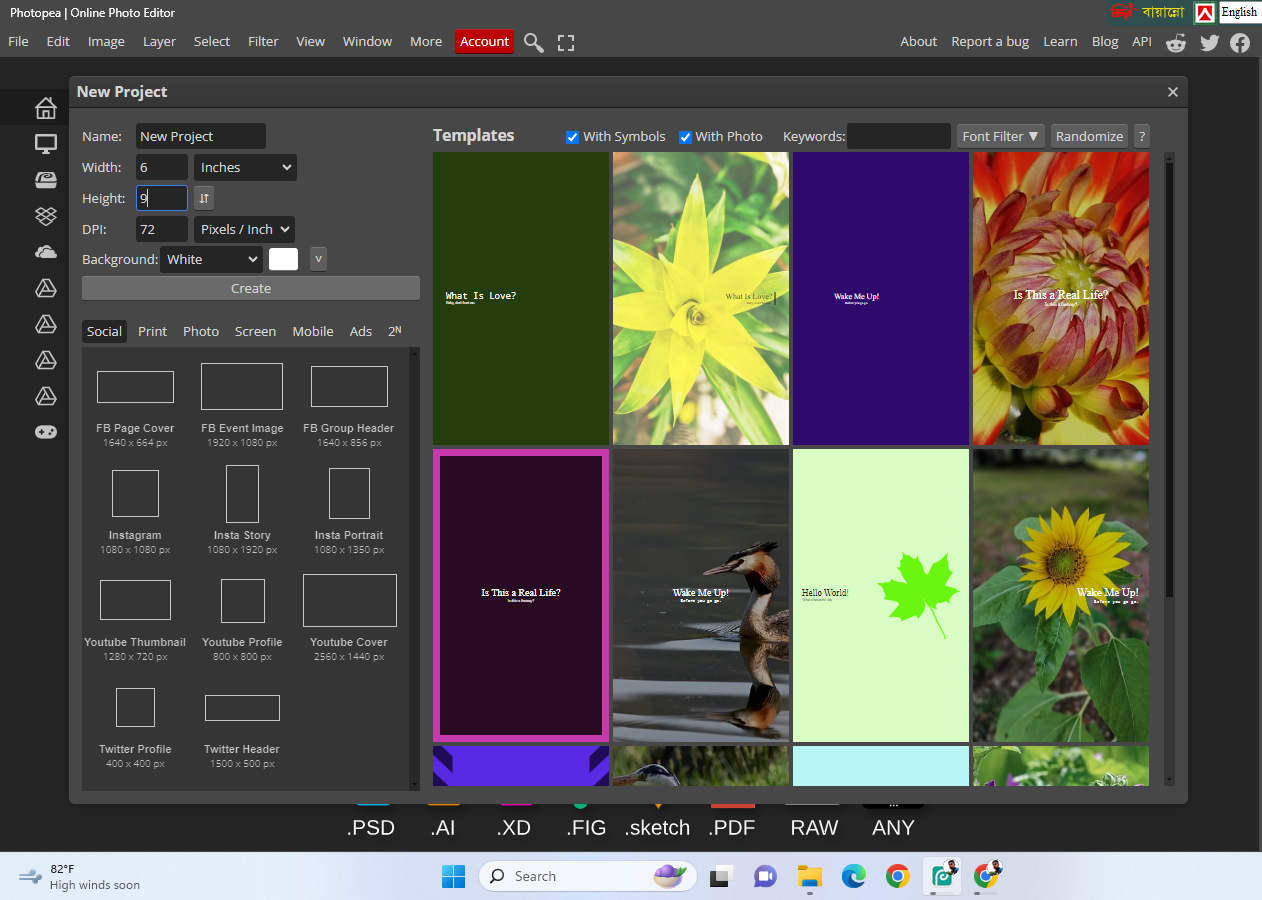Screen dimensions: 1262x900
Task: Open the Pixels / Inch dropdown
Action: pos(244,229)
